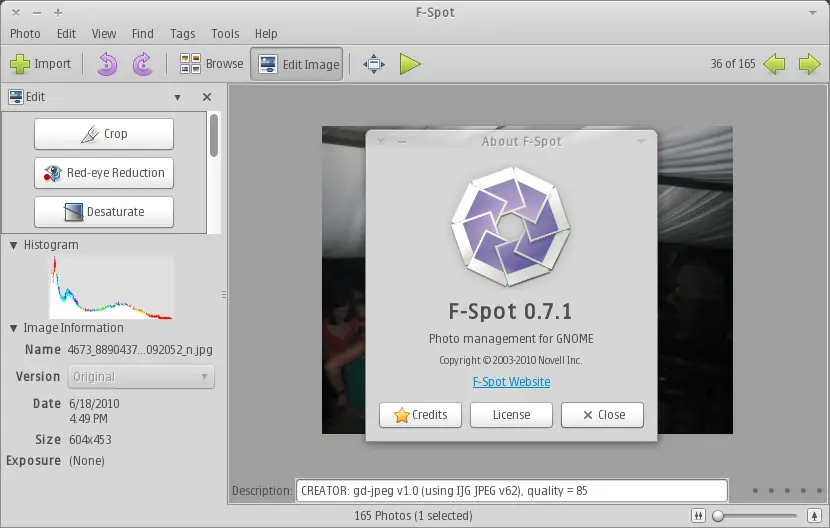Click the main window title bar dropdown arrow
The width and height of the screenshot is (830, 528).
813,13
